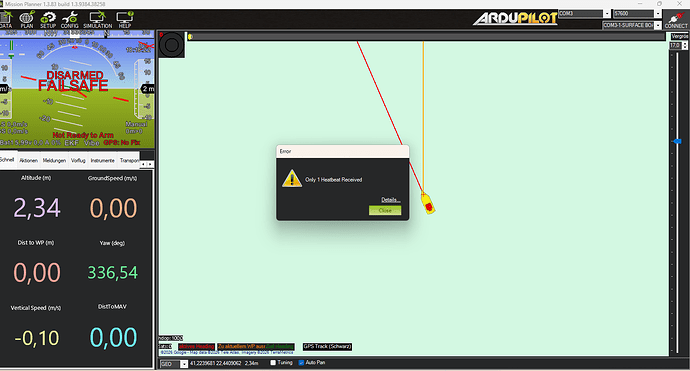Image resolution: width=690 pixels, height=371 pixels.
Task: Disable the Auto Pan checkbox
Action: pos(301,363)
